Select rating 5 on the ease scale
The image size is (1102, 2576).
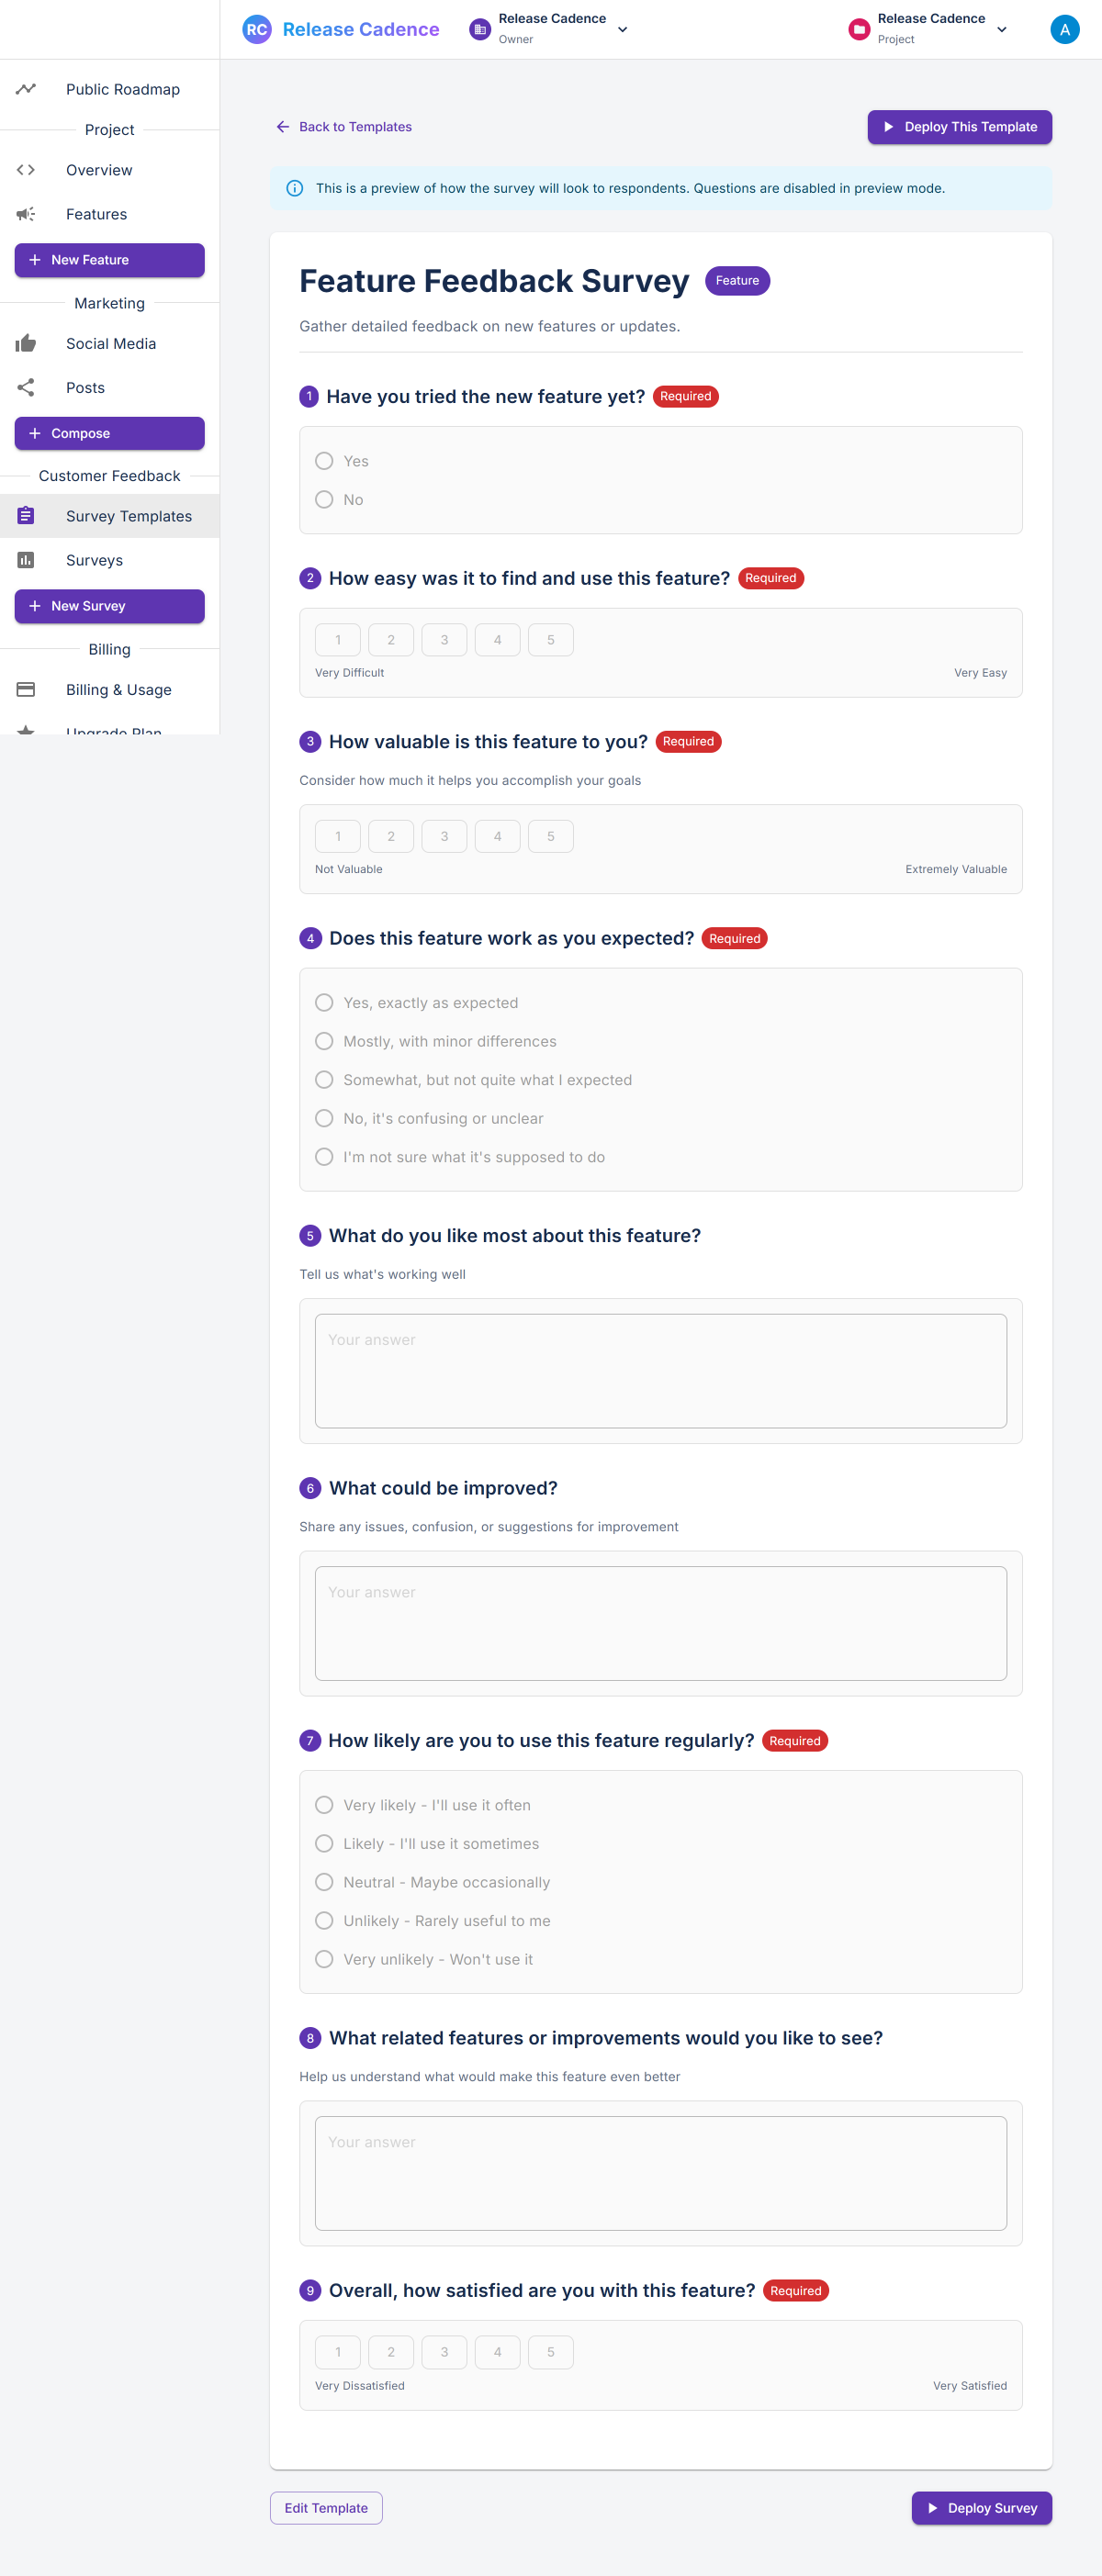pyautogui.click(x=551, y=639)
